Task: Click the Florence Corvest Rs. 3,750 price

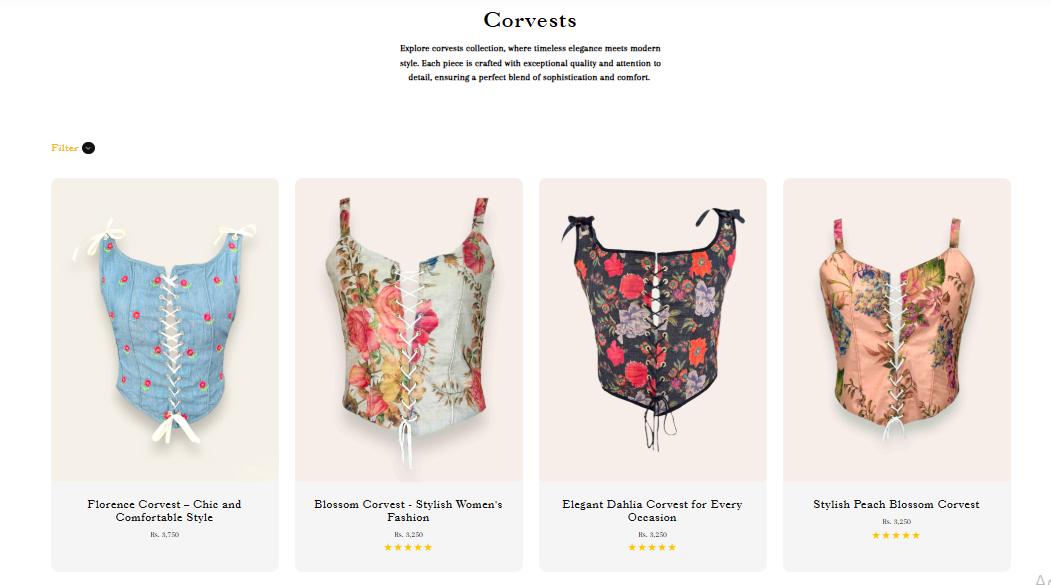Action: click(164, 535)
